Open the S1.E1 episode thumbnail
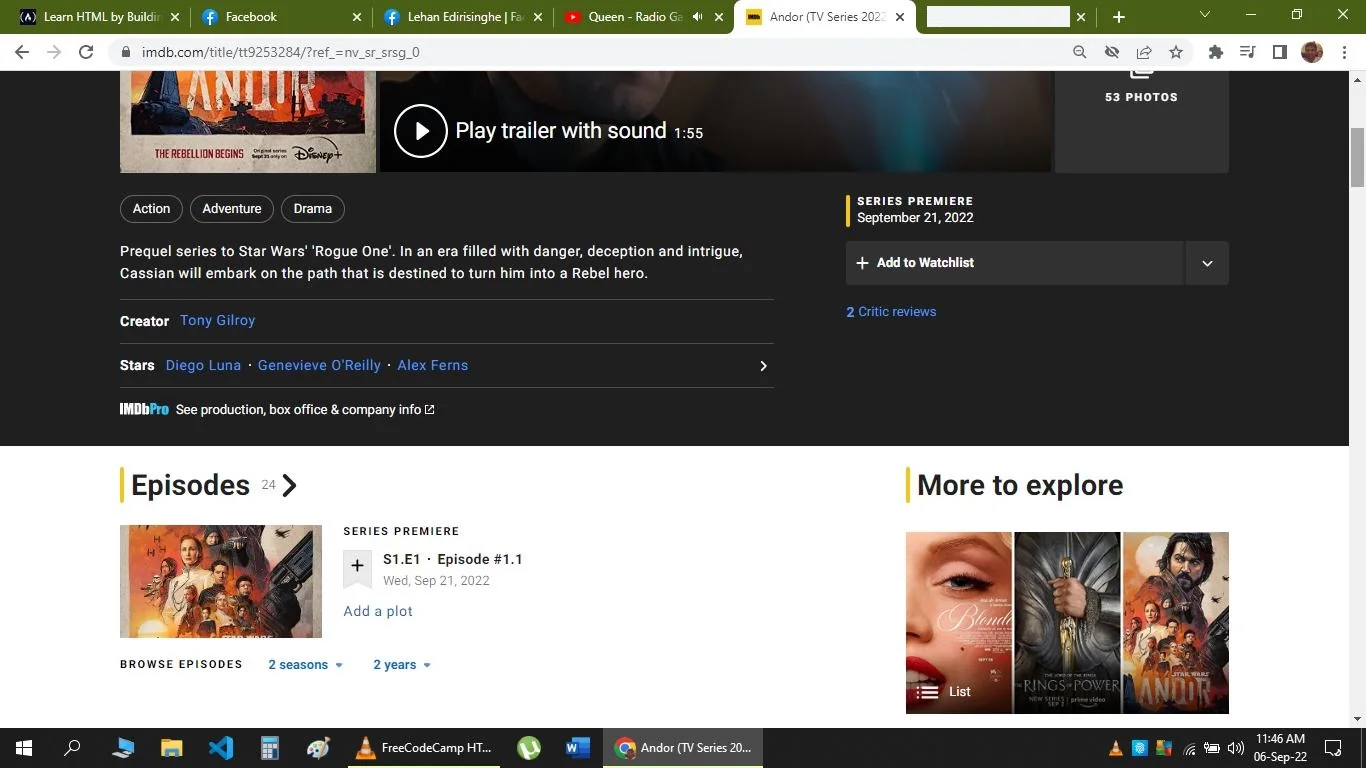This screenshot has width=1366, height=768. point(221,582)
